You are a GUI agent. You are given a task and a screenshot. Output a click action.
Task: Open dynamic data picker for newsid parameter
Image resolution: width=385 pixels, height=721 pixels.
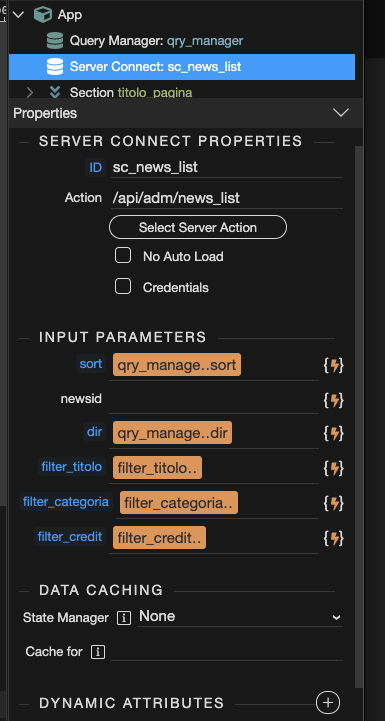(x=334, y=401)
